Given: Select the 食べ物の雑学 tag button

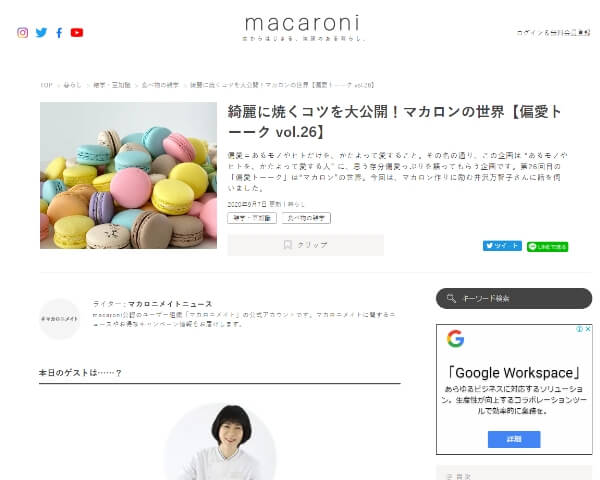Looking at the screenshot, I should coord(306,218).
